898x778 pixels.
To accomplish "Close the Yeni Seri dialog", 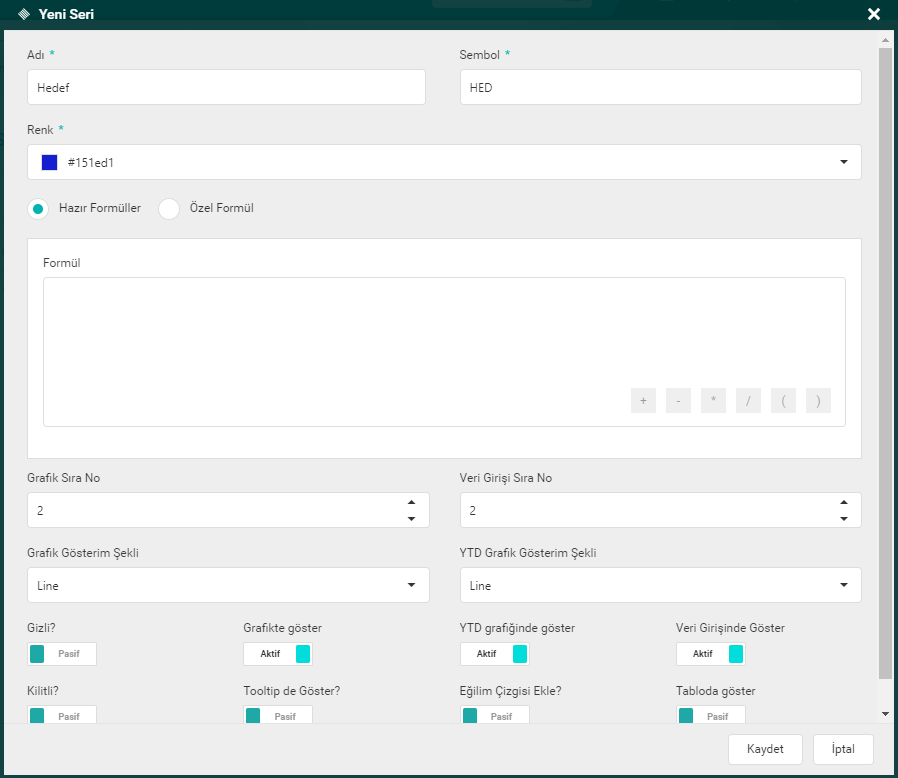I will 873,14.
